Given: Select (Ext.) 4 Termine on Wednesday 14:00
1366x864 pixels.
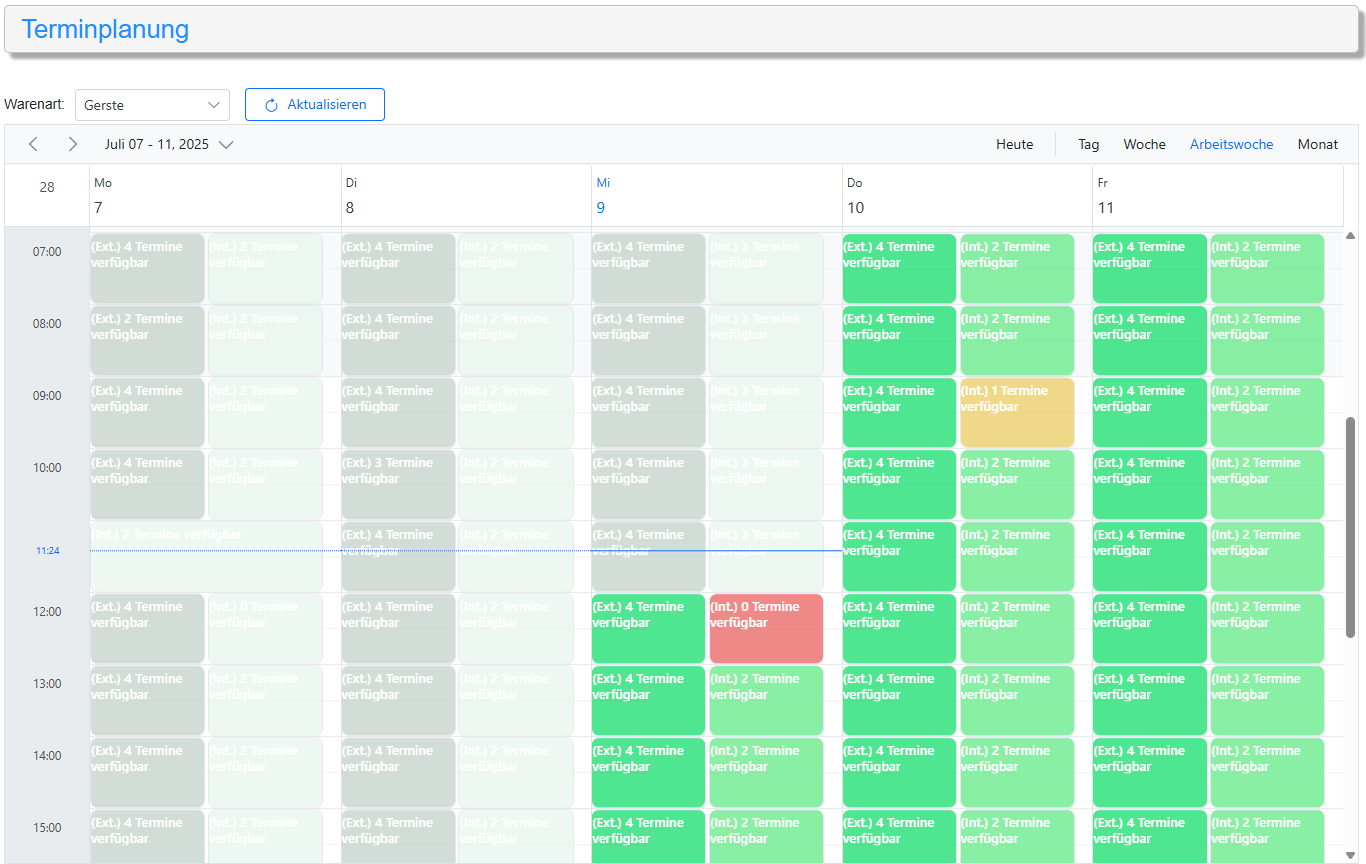Looking at the screenshot, I should [x=648, y=772].
